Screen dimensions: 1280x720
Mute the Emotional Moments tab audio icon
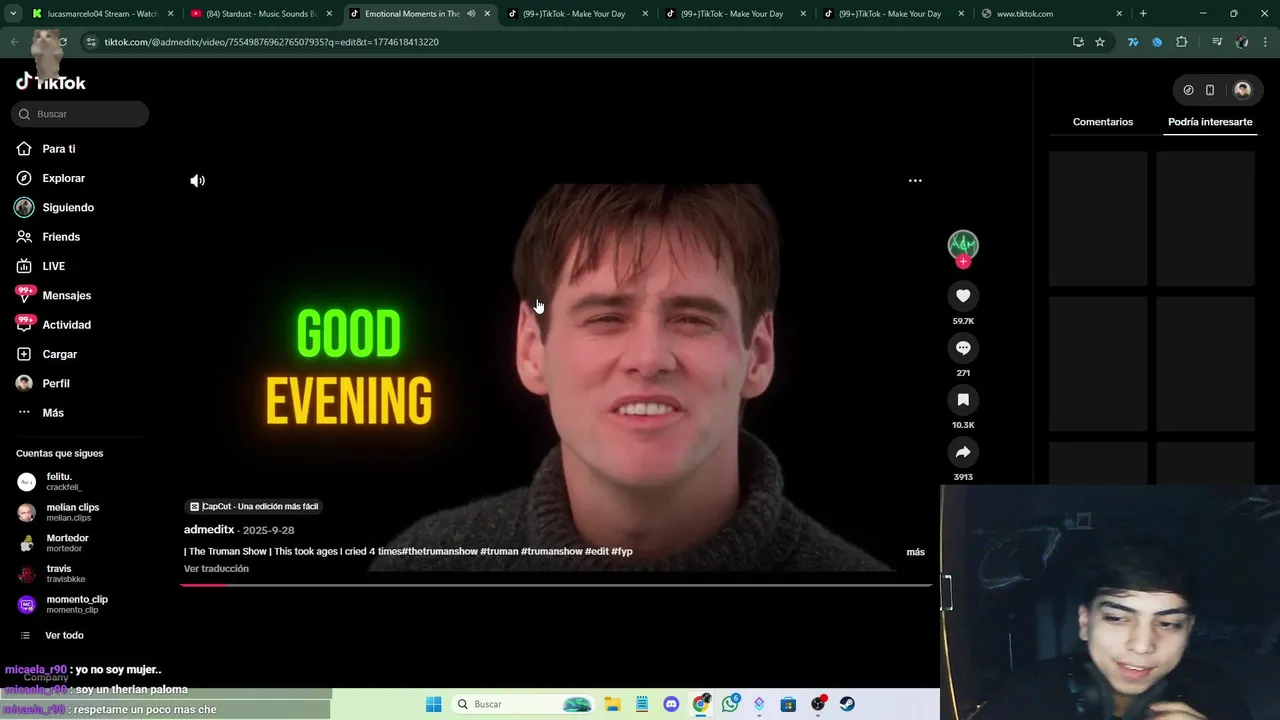click(x=471, y=14)
